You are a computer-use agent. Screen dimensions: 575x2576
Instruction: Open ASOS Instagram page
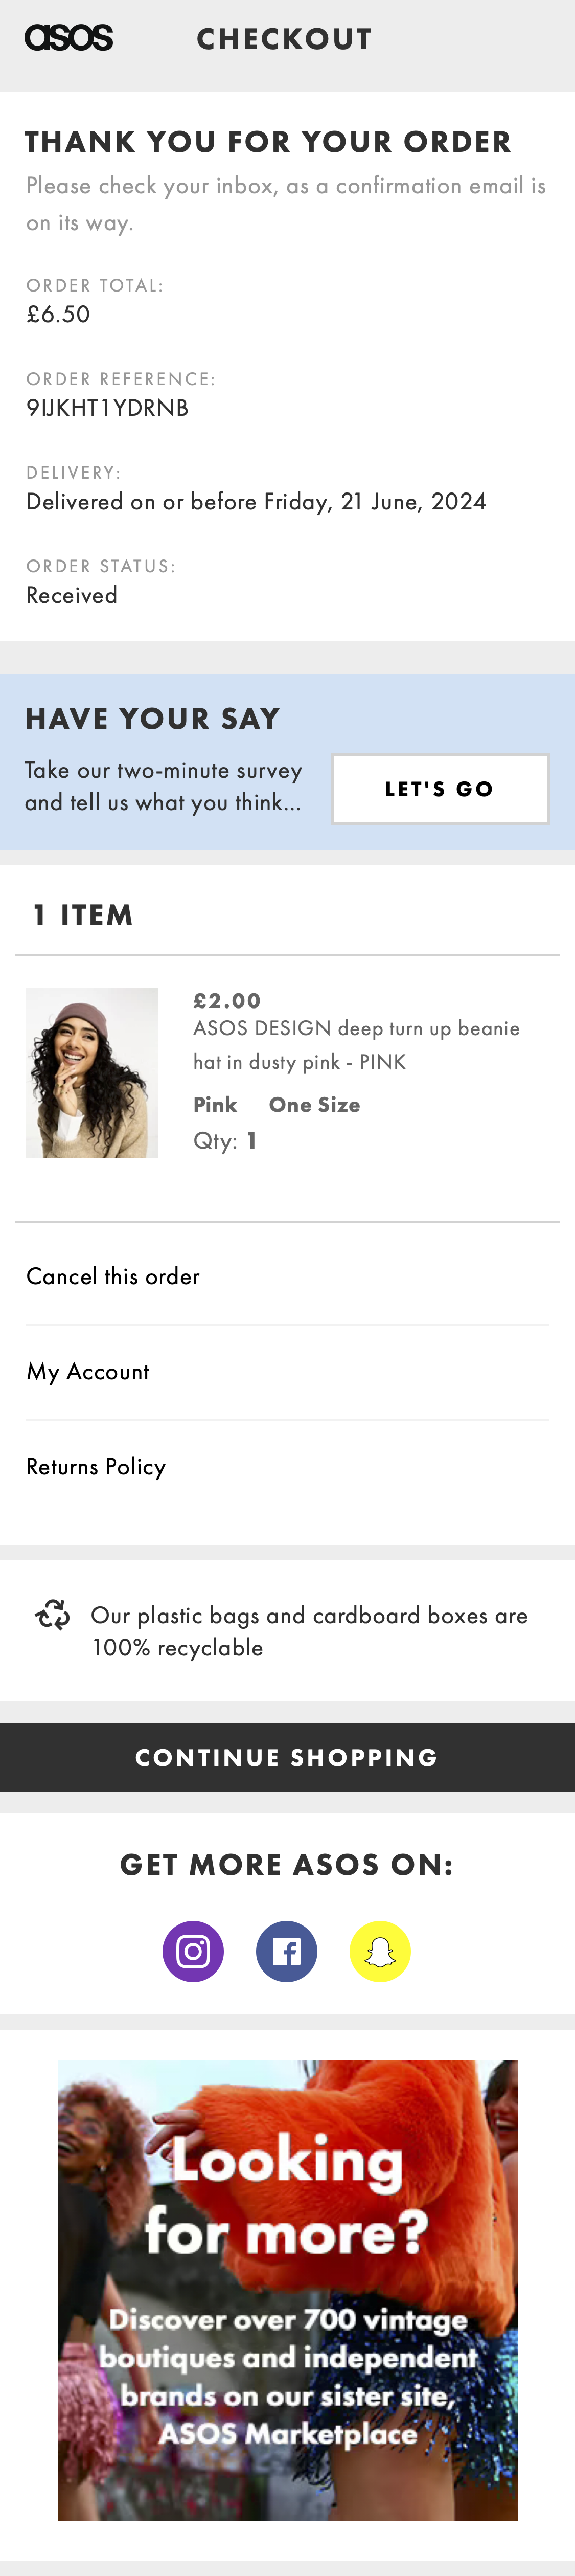click(x=193, y=1951)
